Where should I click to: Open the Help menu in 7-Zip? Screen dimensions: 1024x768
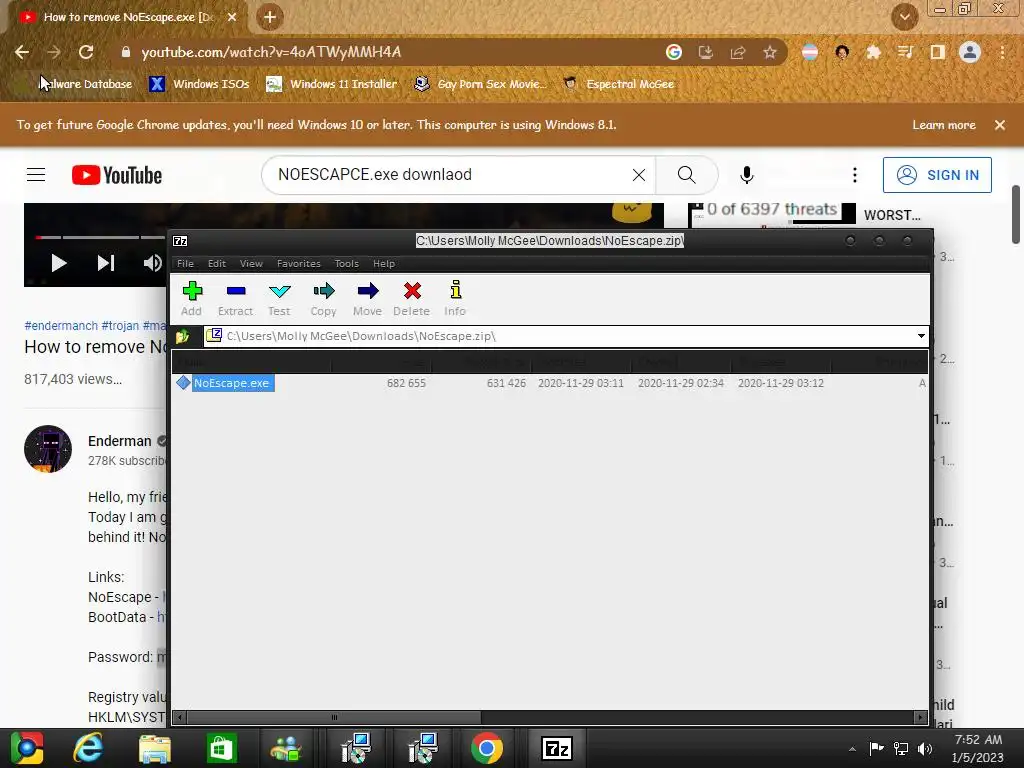point(384,264)
